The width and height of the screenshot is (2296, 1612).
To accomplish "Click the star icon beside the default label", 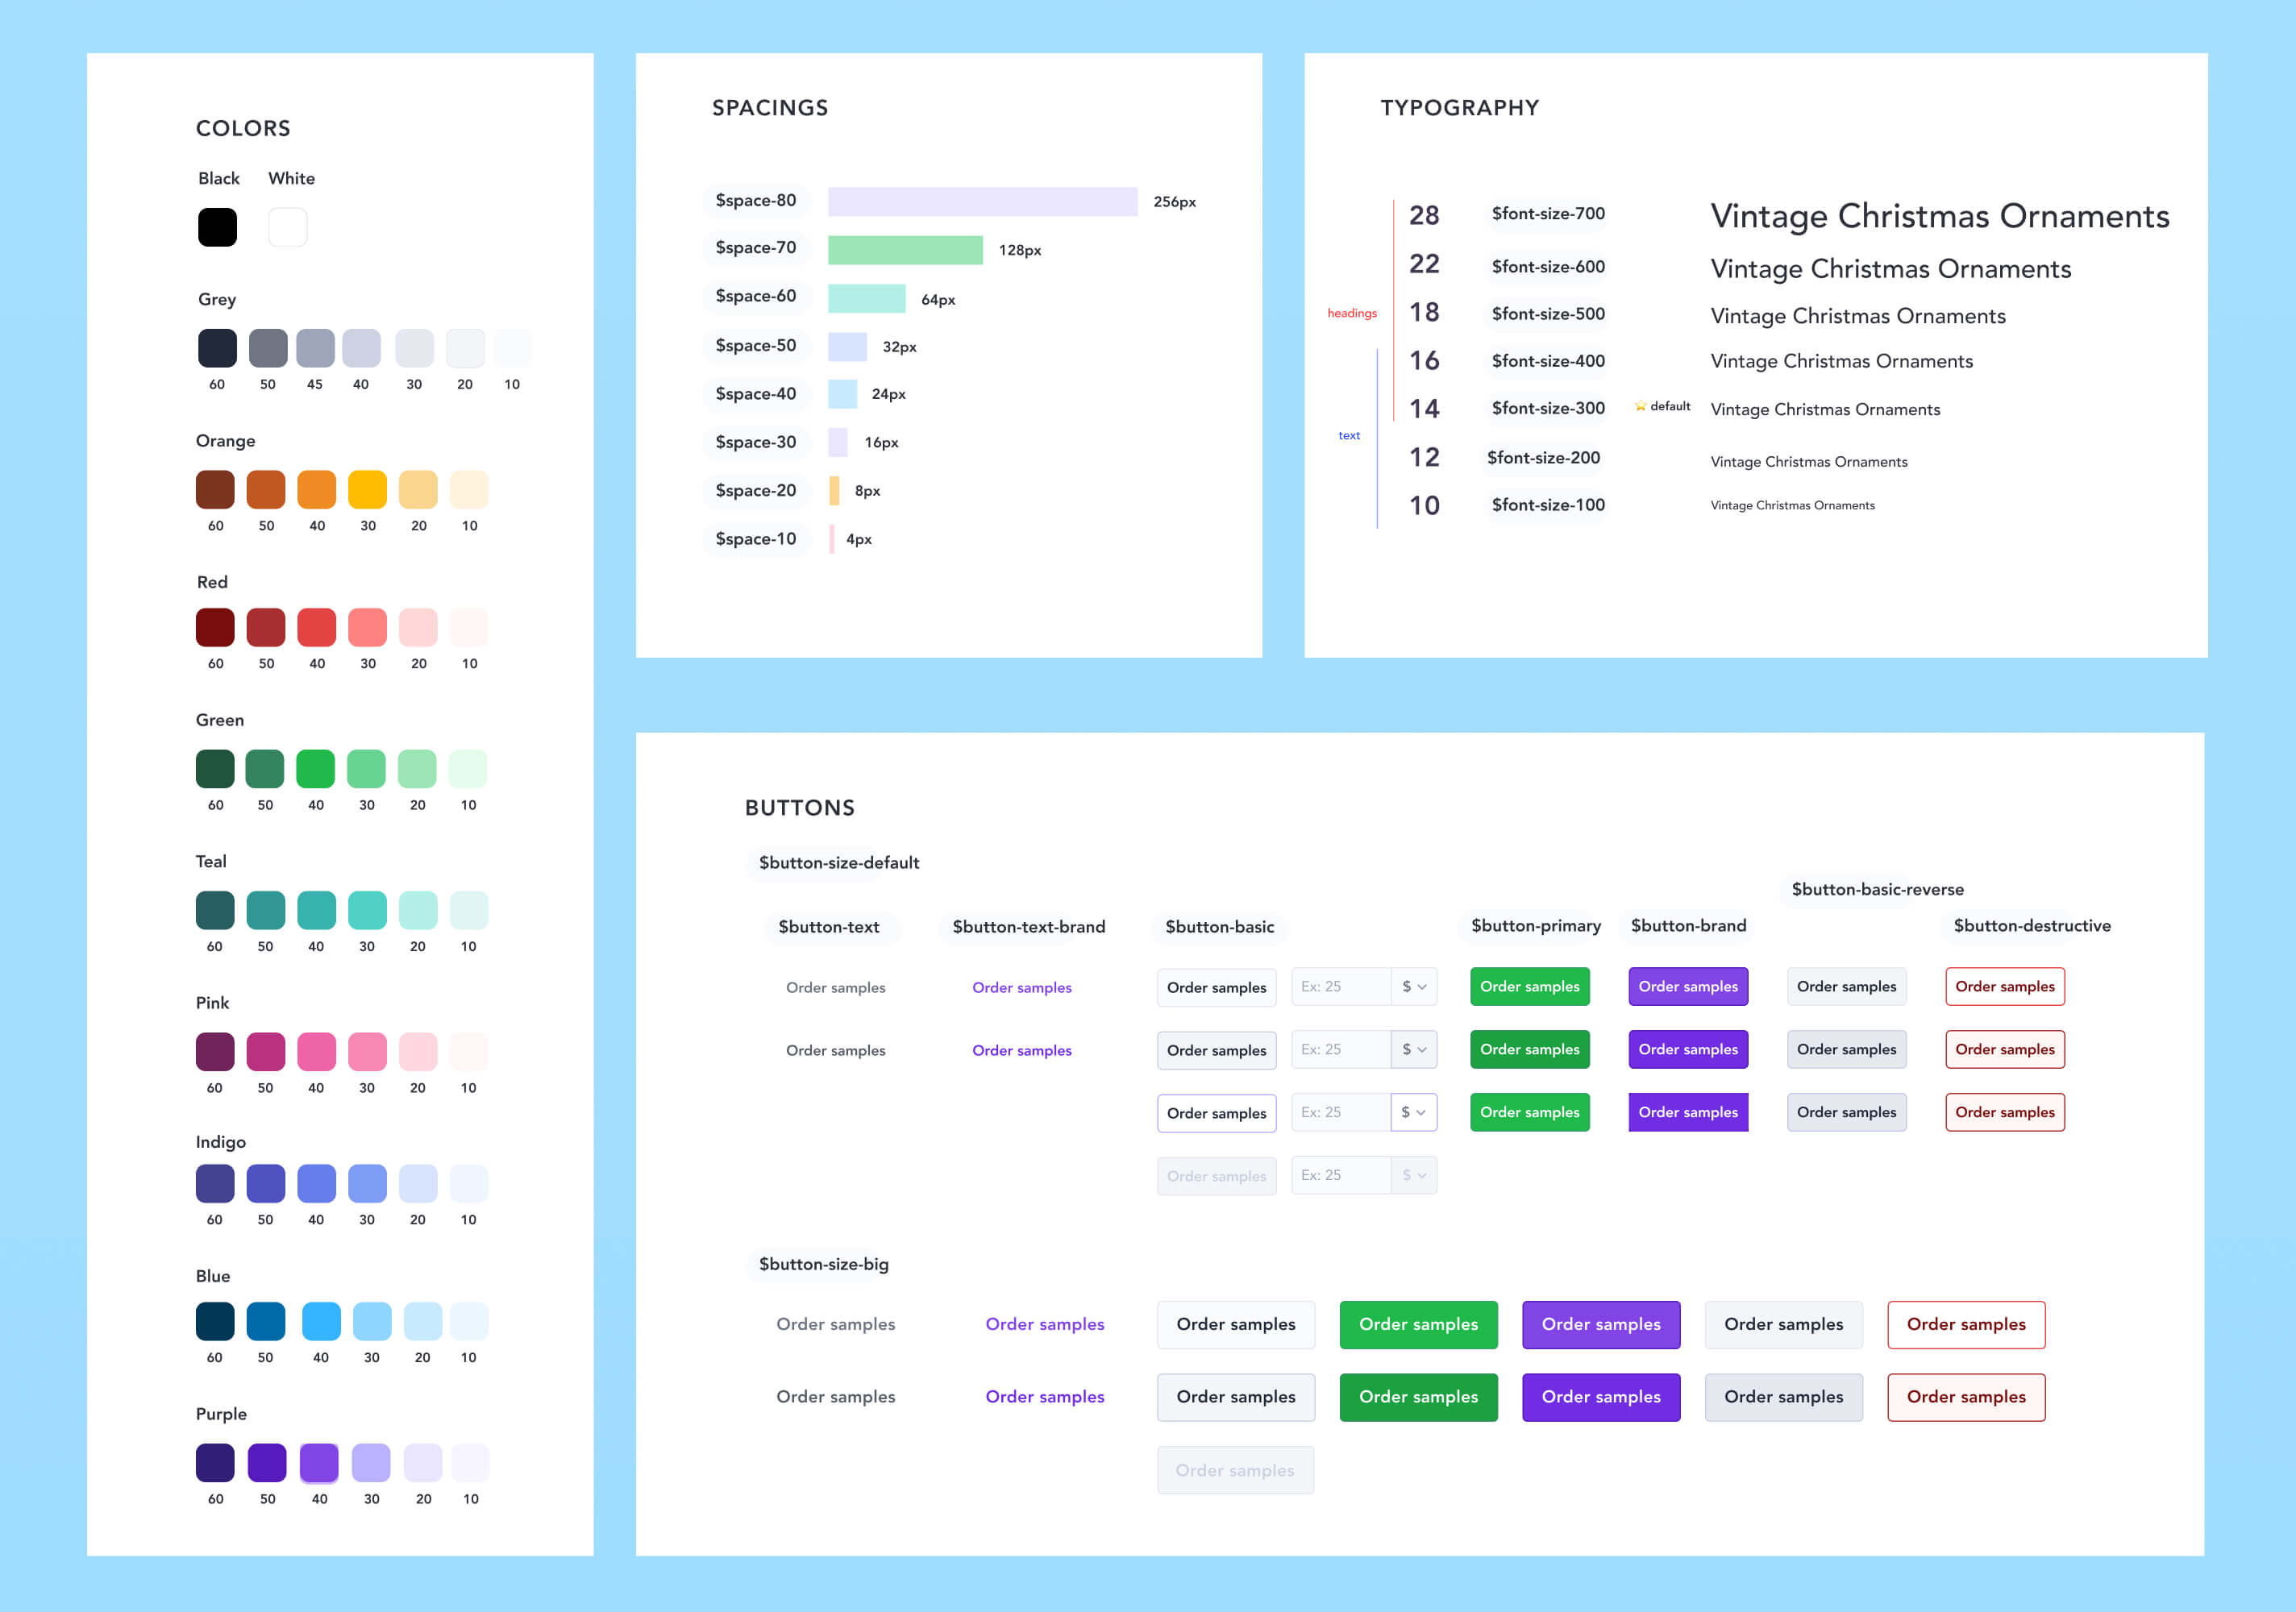I will [x=1640, y=406].
